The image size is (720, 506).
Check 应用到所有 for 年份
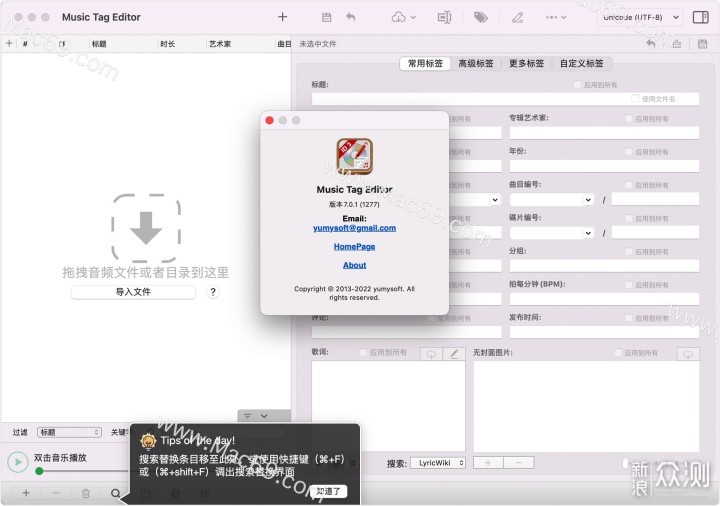[629, 152]
